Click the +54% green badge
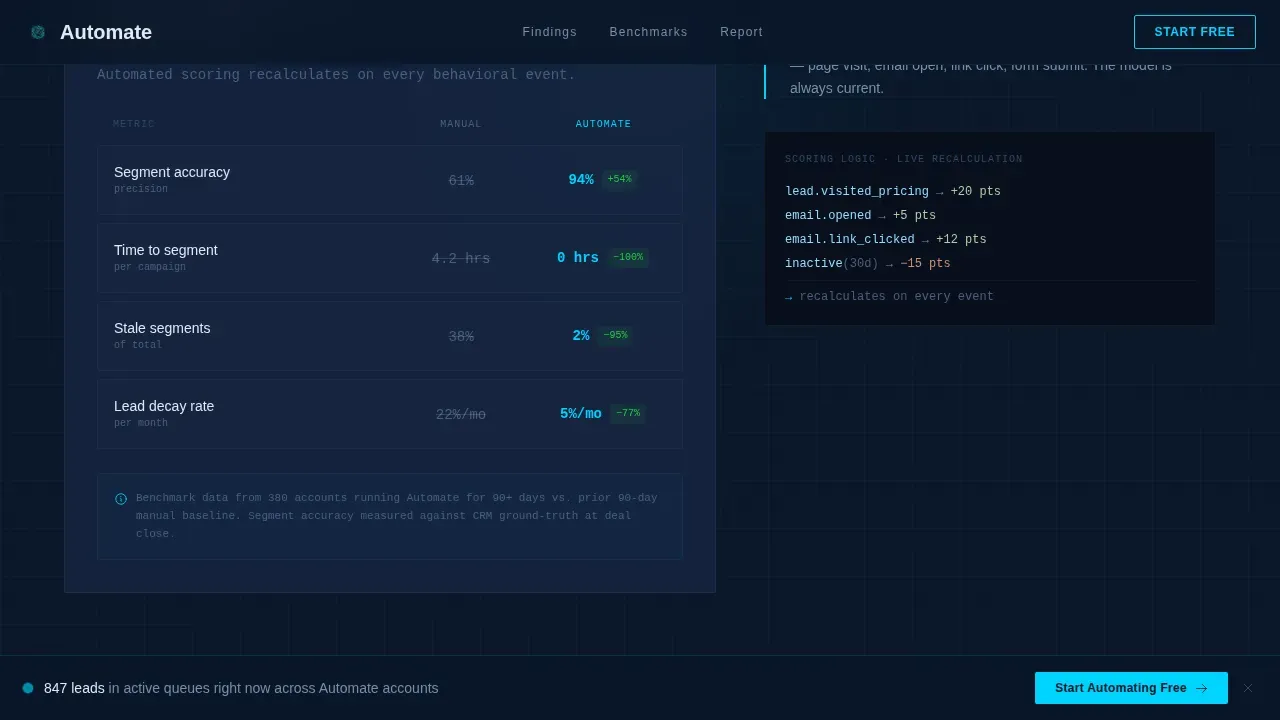This screenshot has height=720, width=1280. [x=620, y=180]
